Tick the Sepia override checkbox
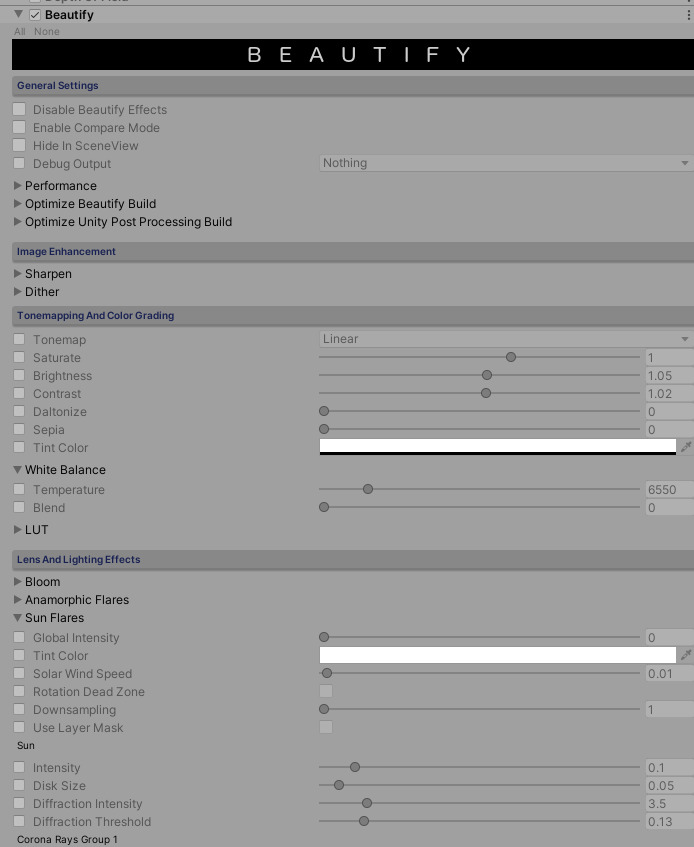 [x=19, y=429]
